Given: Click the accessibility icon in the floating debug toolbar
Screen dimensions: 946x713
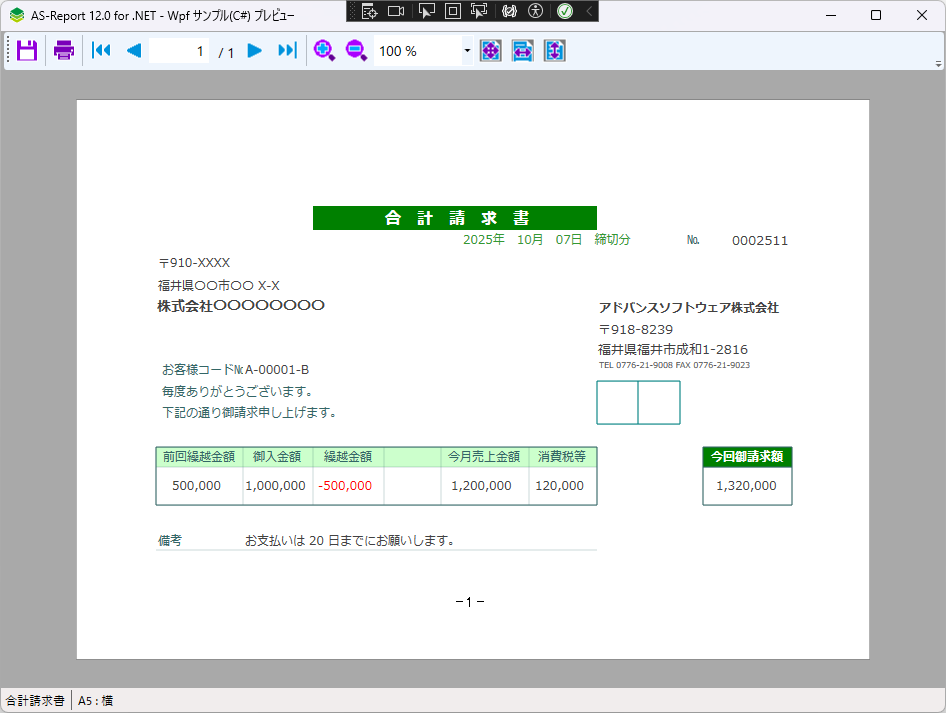Looking at the screenshot, I should click(536, 11).
